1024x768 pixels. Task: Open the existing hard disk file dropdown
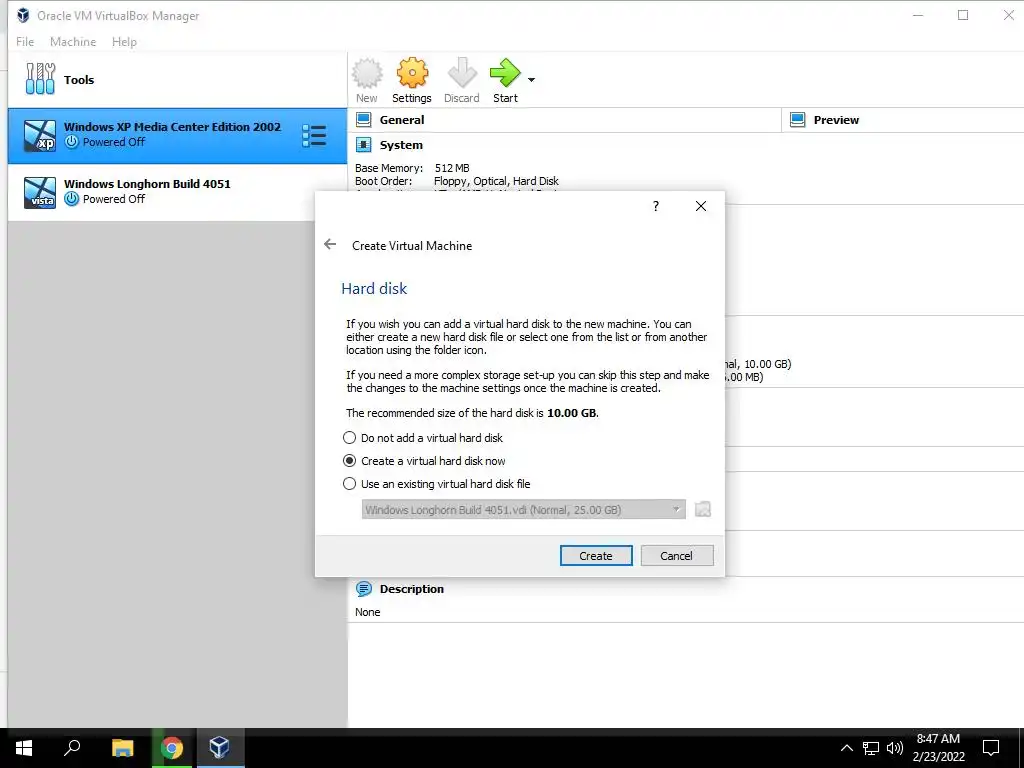click(x=524, y=509)
